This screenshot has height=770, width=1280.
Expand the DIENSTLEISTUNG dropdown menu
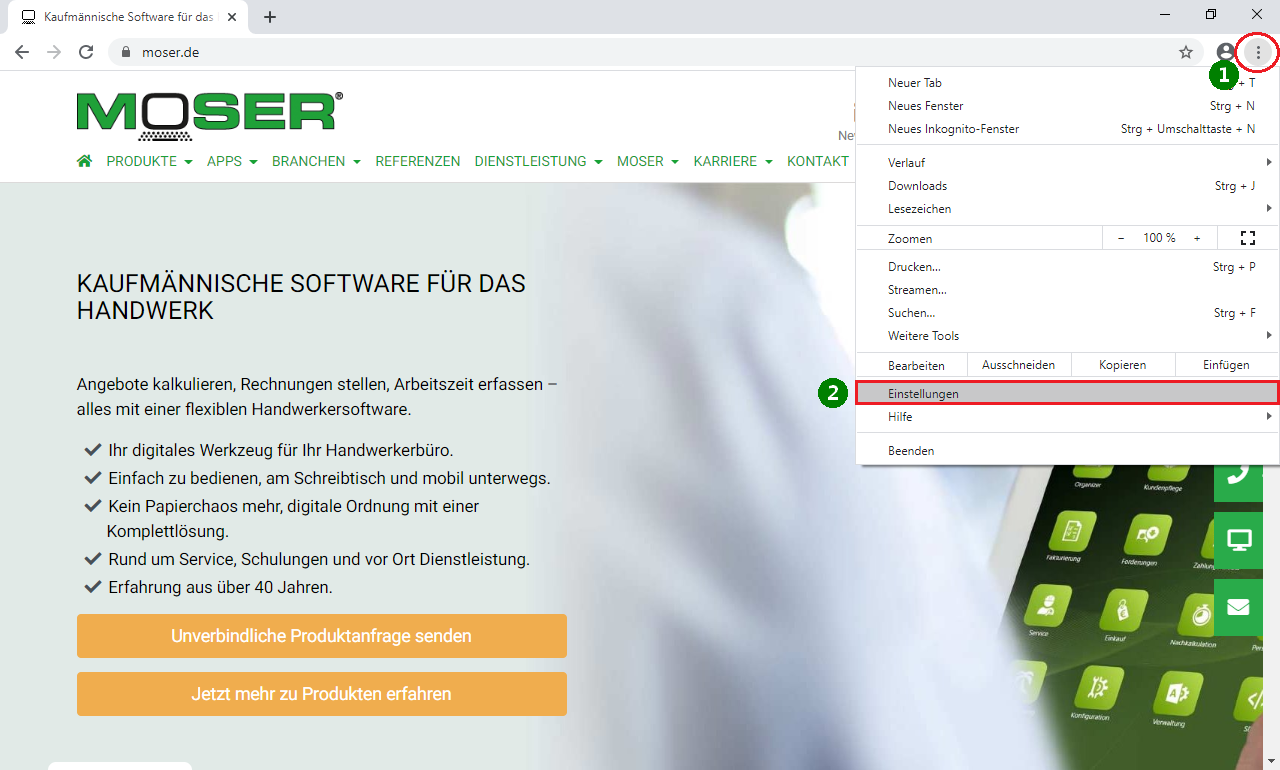click(x=538, y=161)
